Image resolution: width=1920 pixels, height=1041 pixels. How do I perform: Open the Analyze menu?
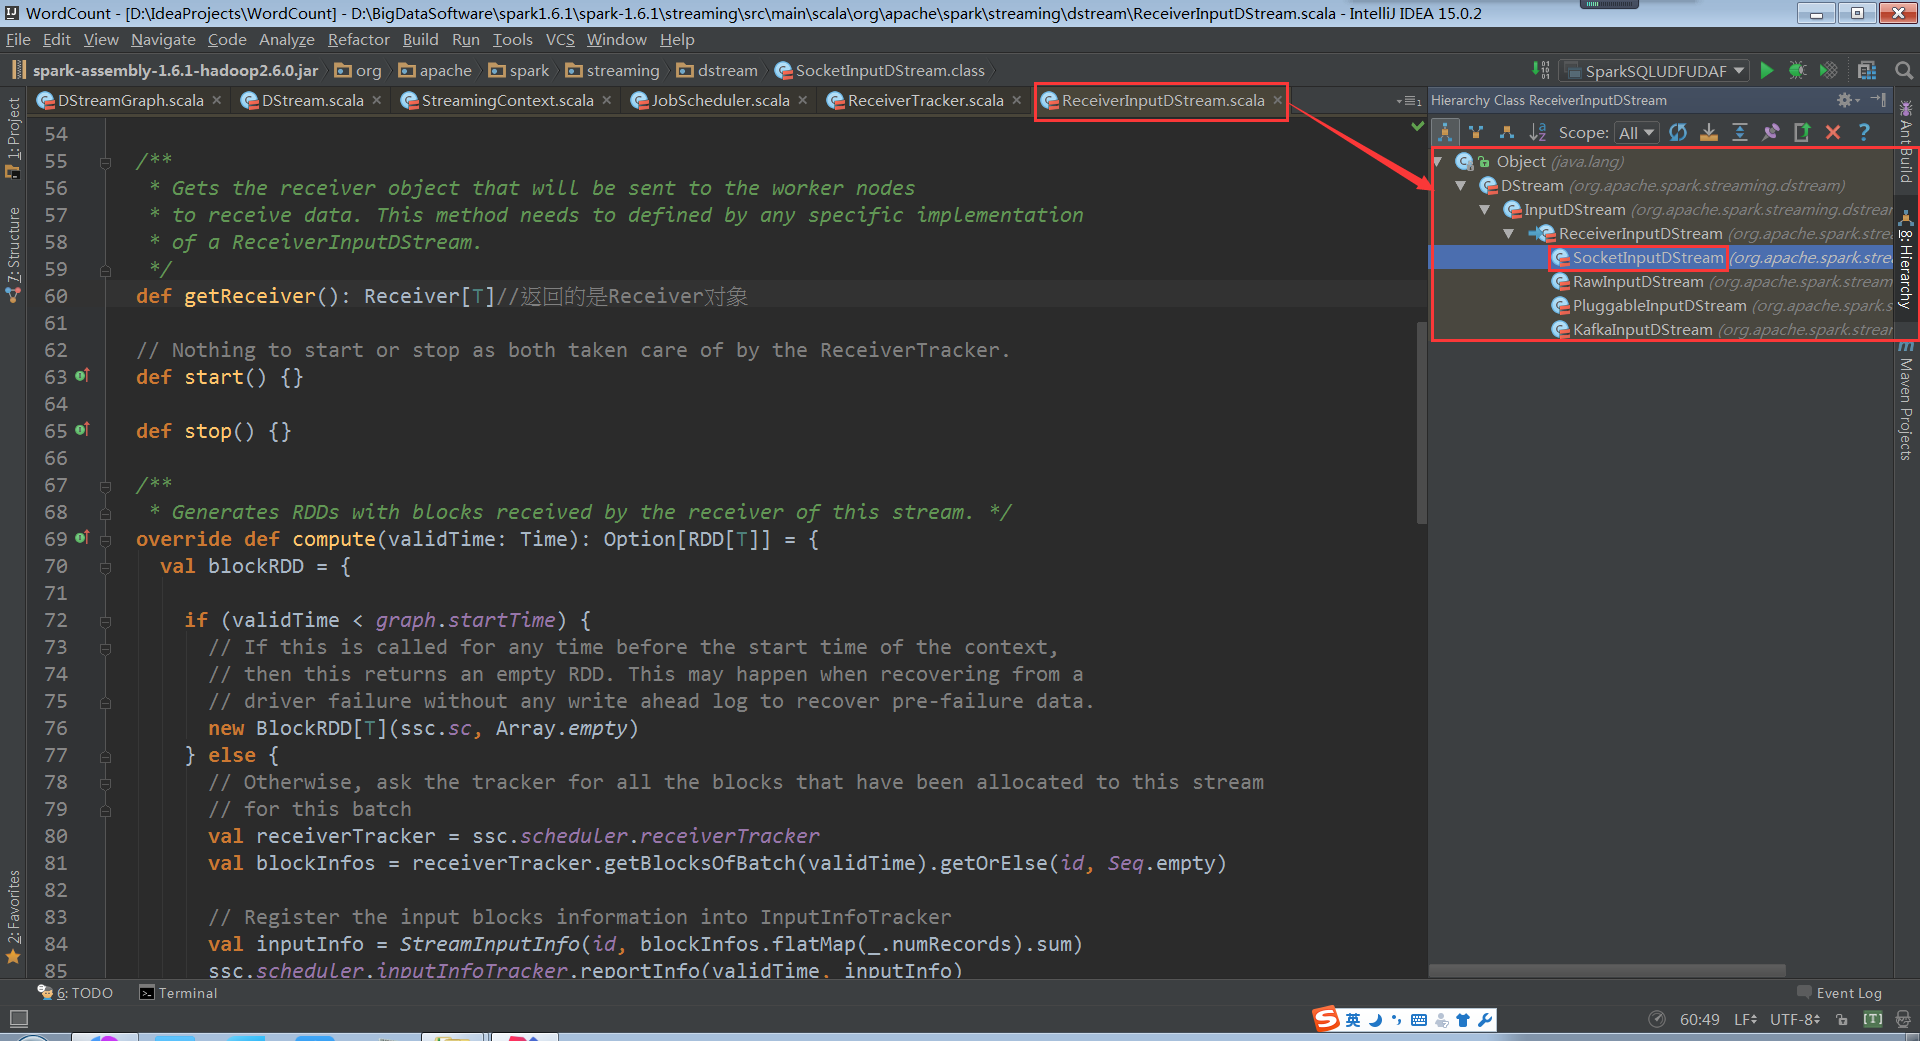(x=286, y=39)
